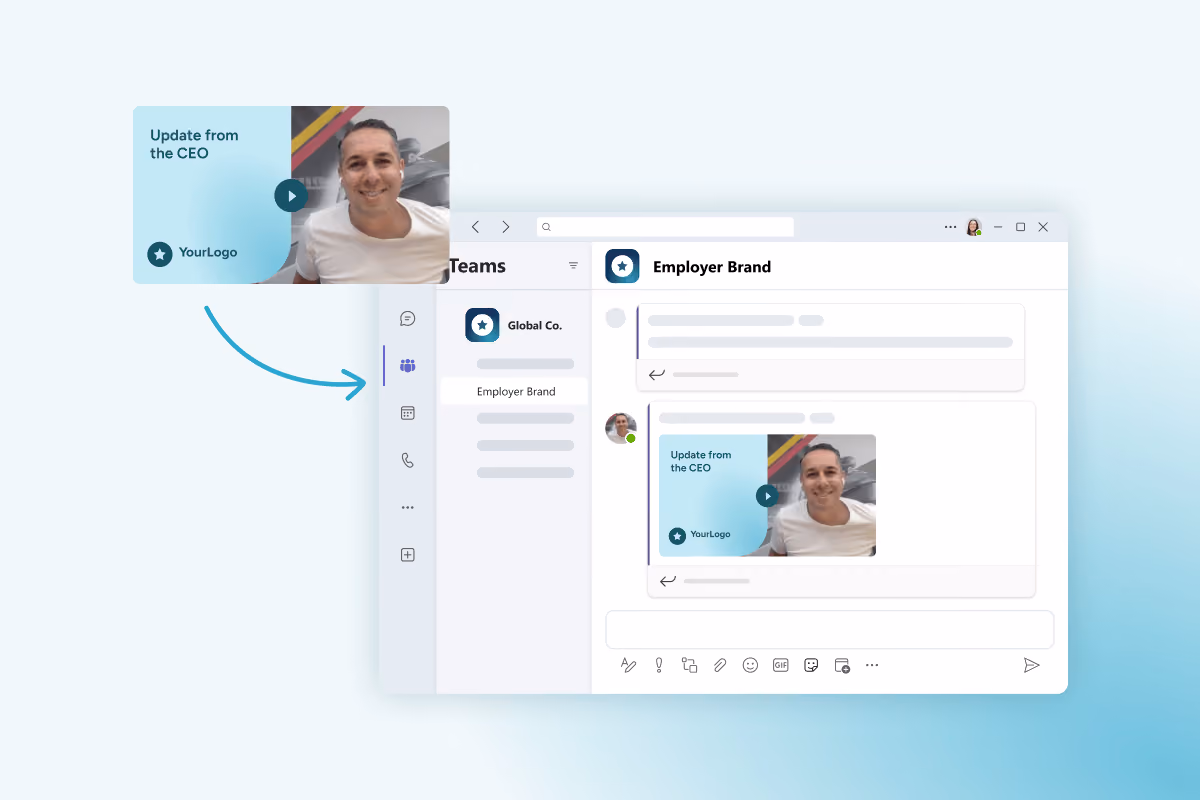
Task: Show more compose options ellipsis
Action: pos(872,665)
